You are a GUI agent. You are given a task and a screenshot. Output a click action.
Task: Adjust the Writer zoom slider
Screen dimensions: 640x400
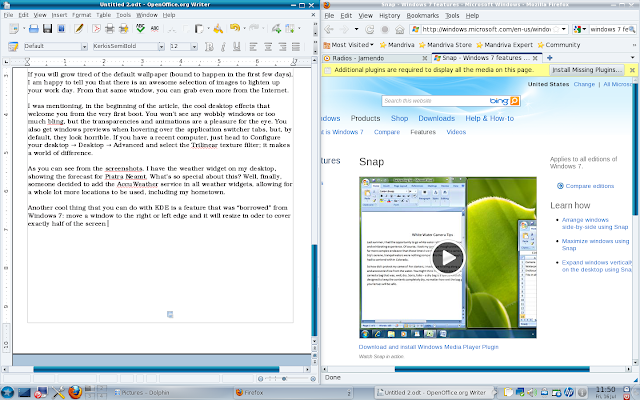tap(284, 378)
